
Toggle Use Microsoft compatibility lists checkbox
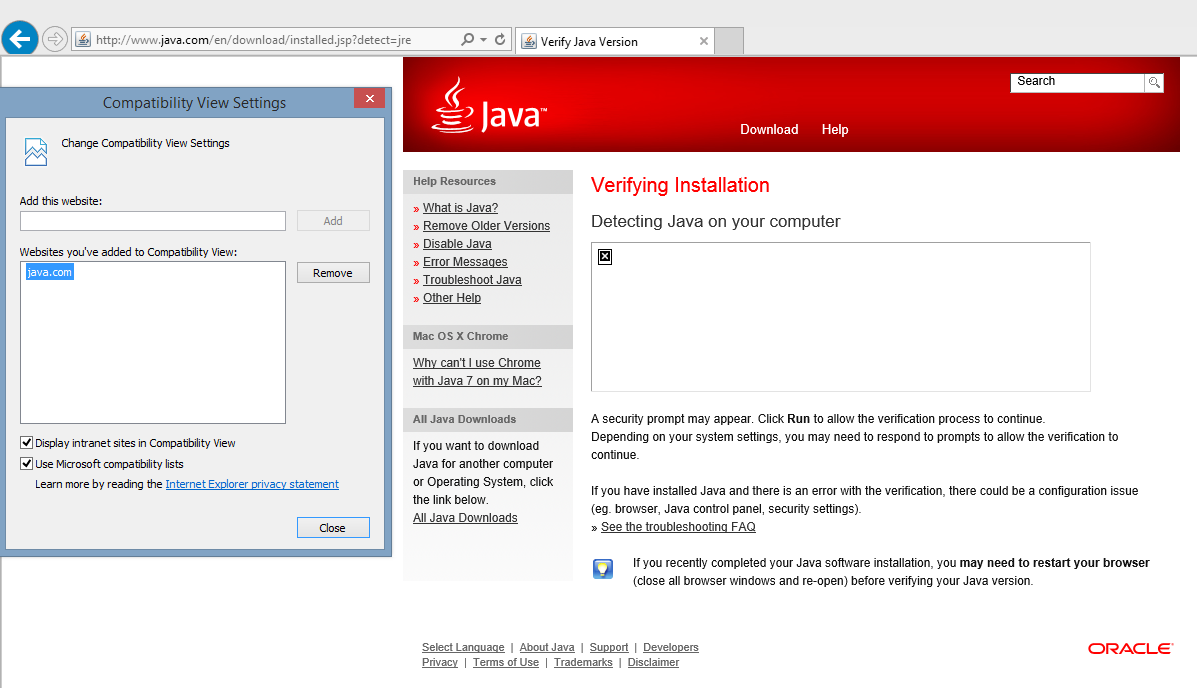click(27, 464)
